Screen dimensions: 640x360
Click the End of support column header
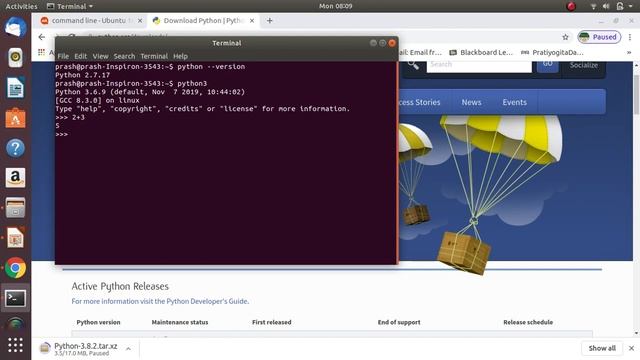[x=399, y=322]
